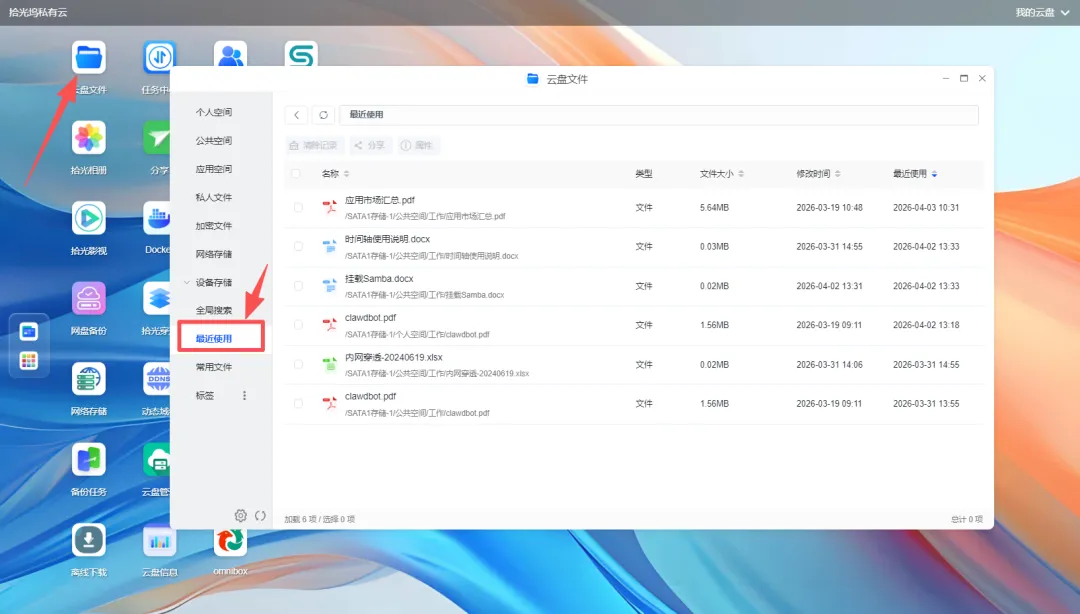Click the 2026-04-03 10:31 recent-use cell
Screen dimensions: 1080x614
(926, 207)
